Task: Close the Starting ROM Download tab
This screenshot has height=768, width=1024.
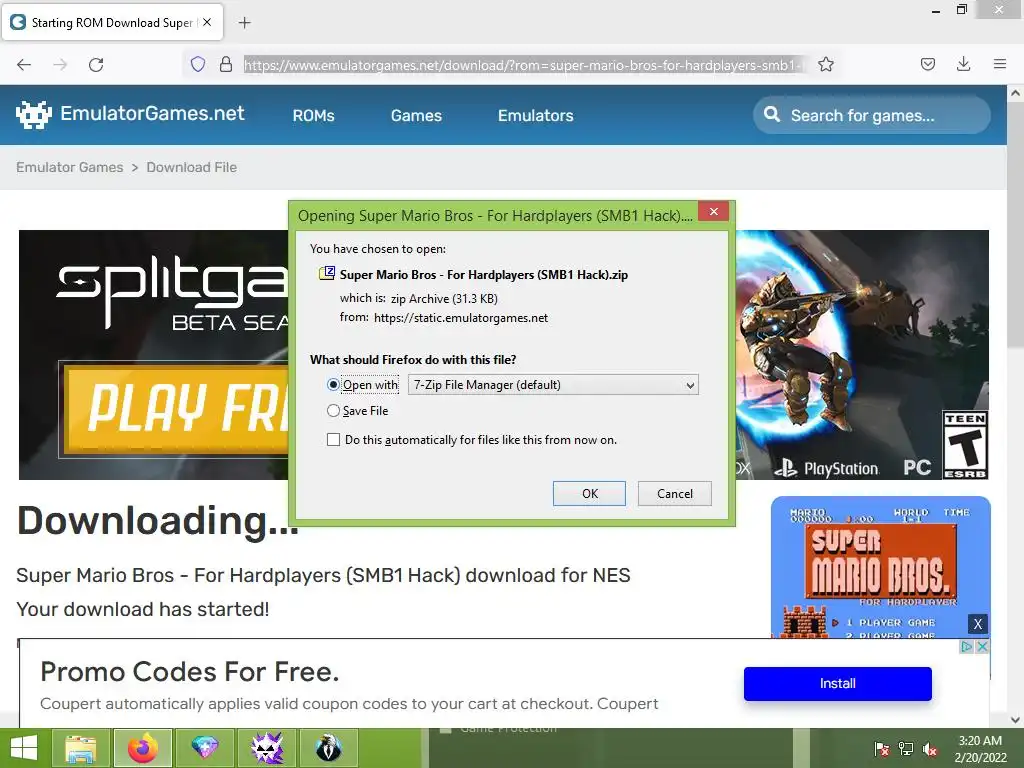Action: (x=207, y=22)
